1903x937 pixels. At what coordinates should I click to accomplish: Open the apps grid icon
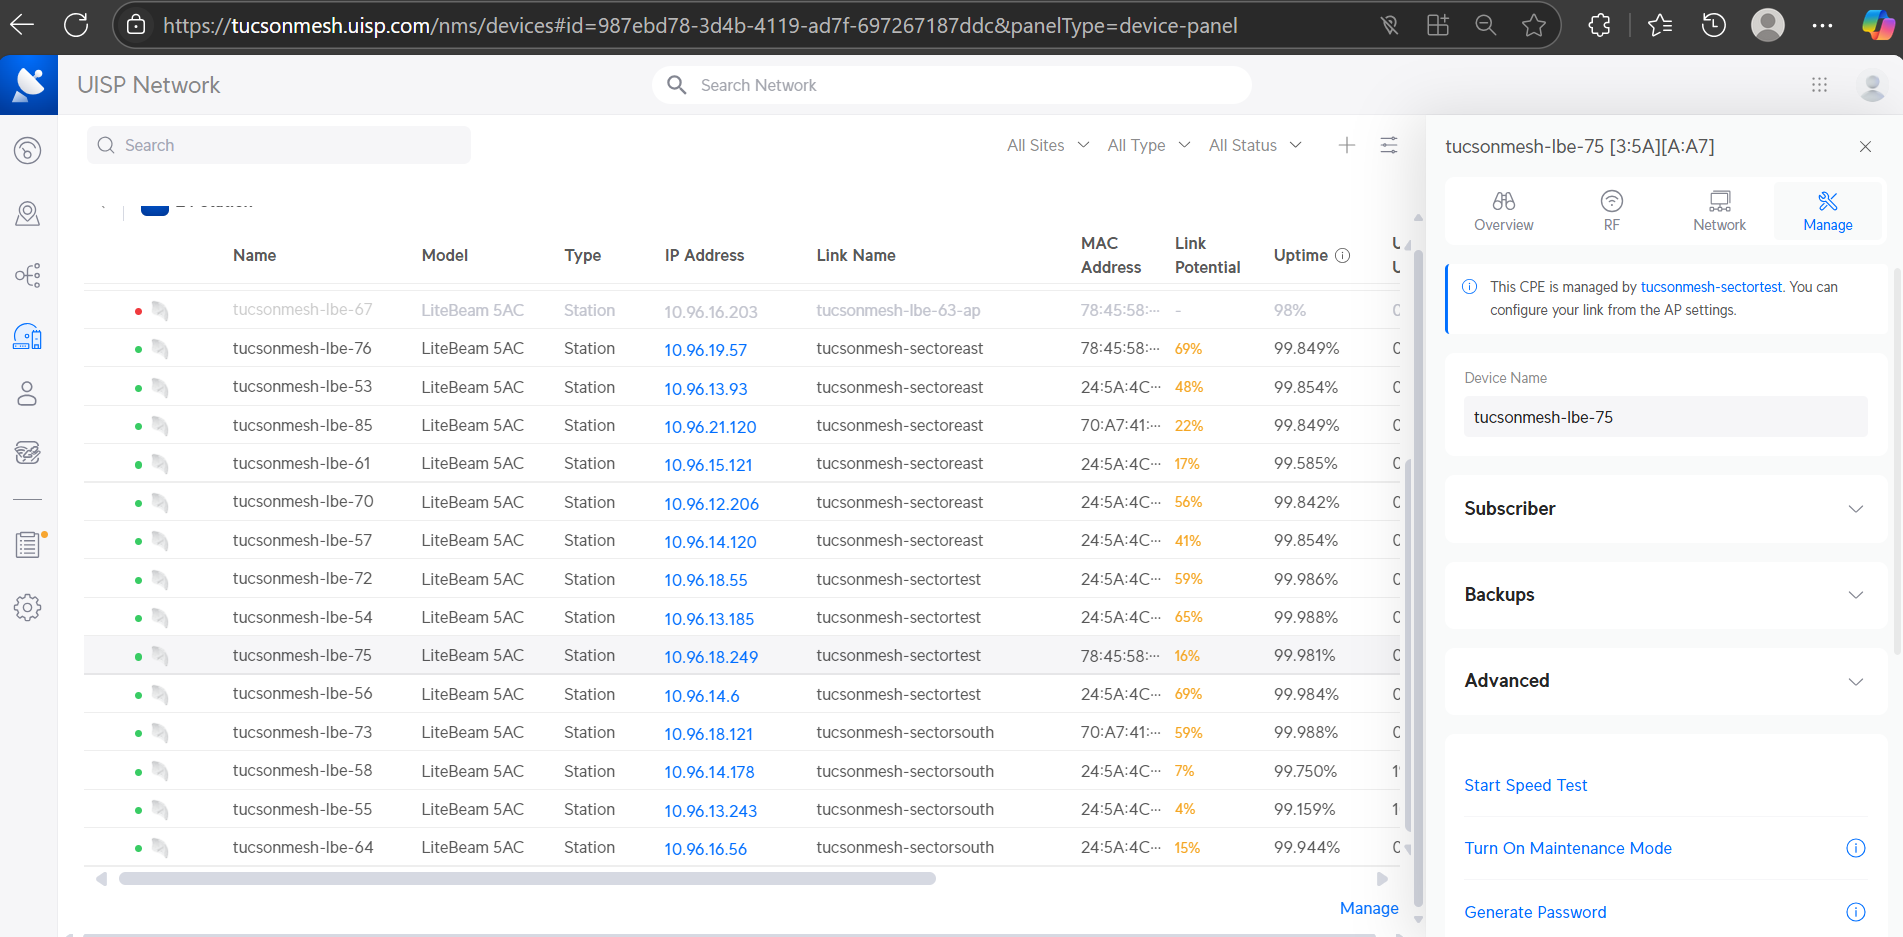click(x=1819, y=85)
